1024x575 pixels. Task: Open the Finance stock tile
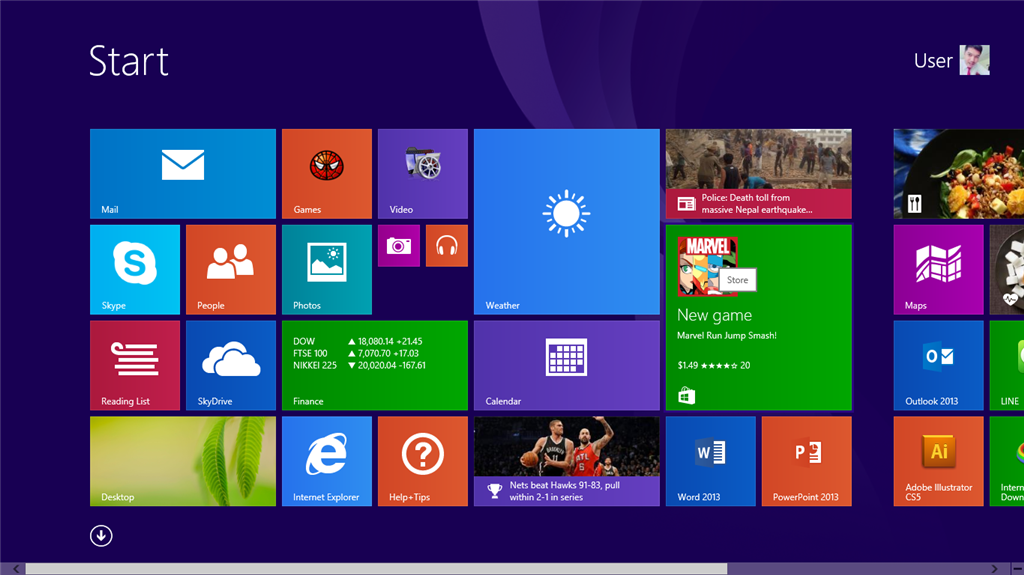(x=375, y=366)
